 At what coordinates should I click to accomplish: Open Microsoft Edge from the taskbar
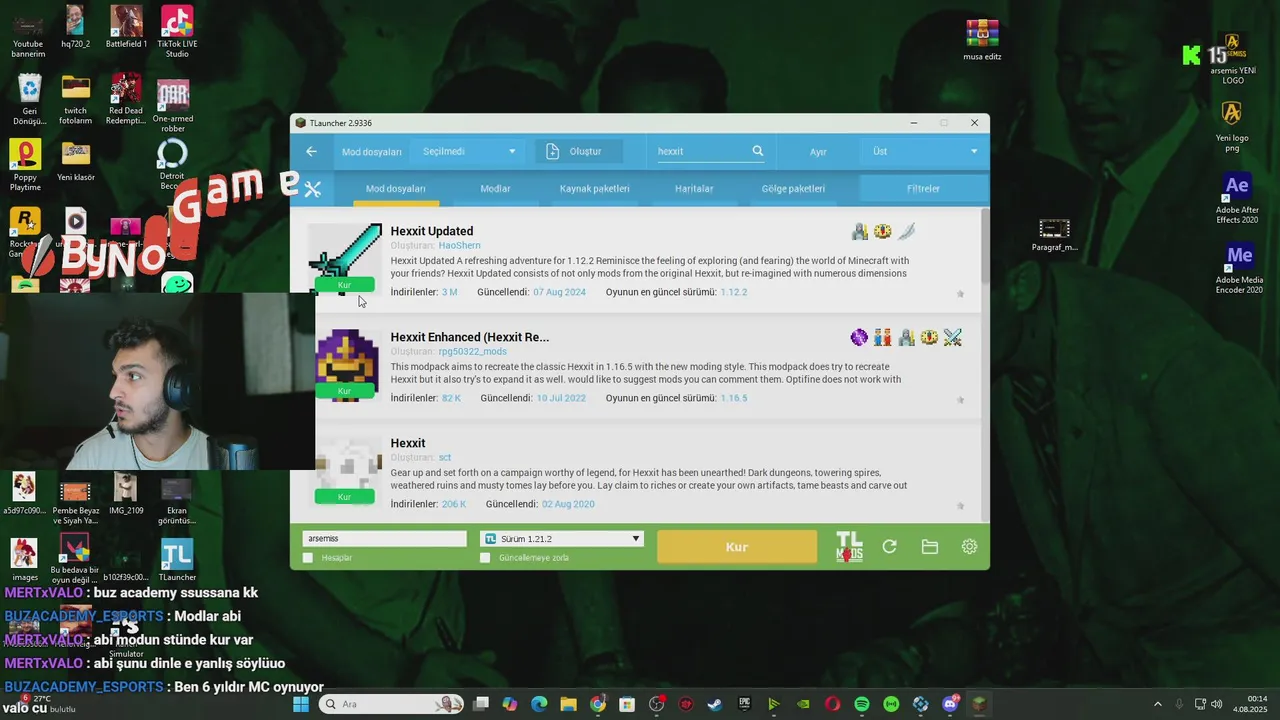(x=539, y=704)
